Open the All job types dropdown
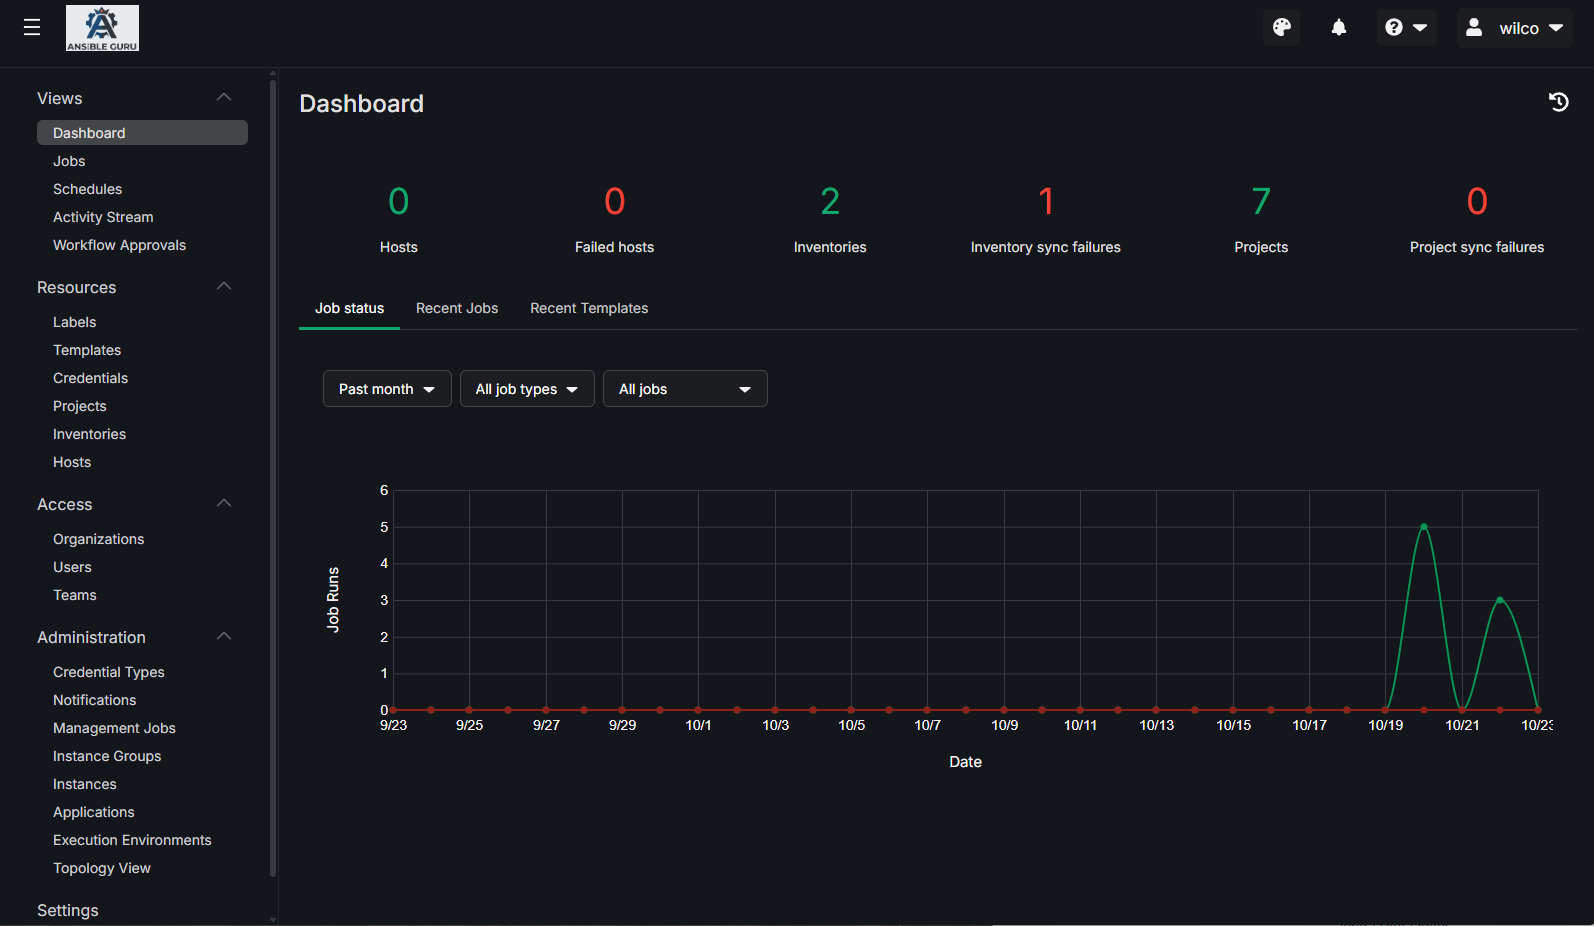Screen dimensions: 1594x926 (x=527, y=389)
